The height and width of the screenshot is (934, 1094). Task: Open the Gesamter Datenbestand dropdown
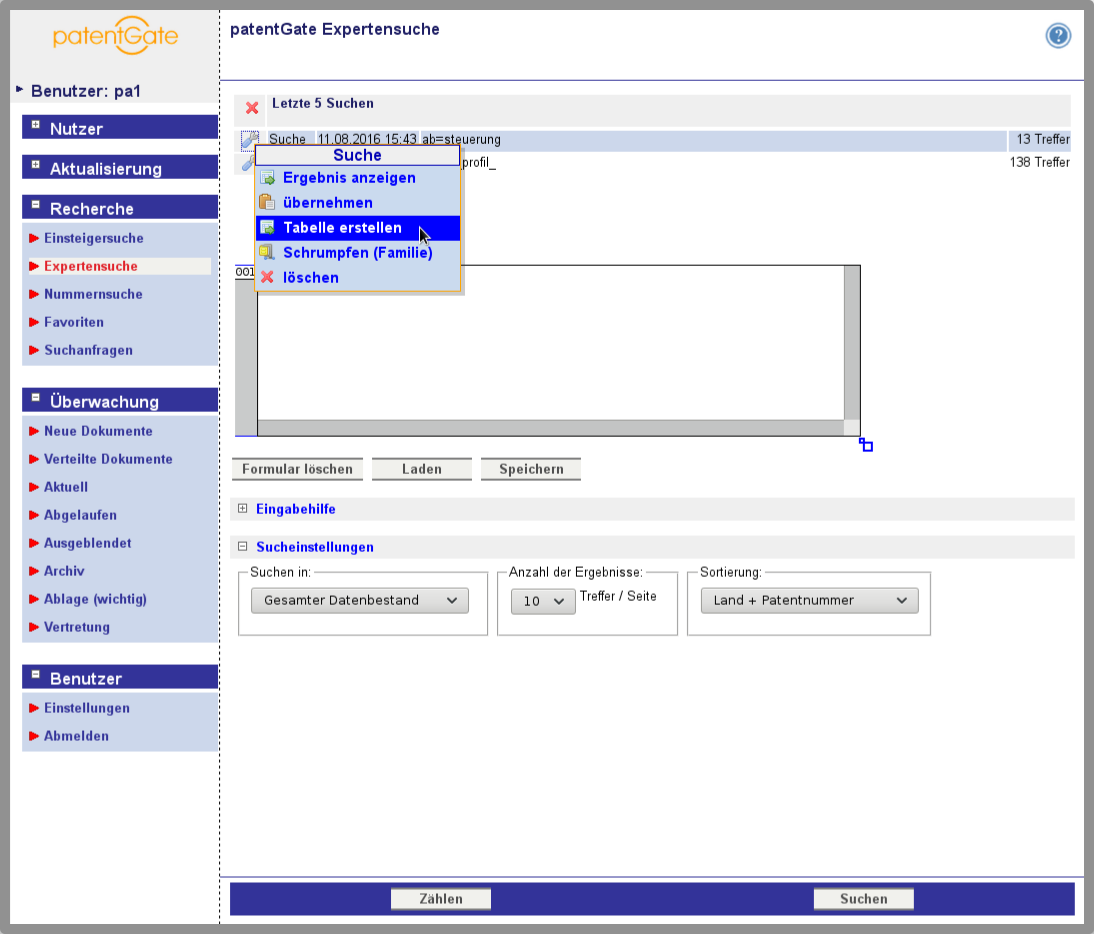[359, 601]
